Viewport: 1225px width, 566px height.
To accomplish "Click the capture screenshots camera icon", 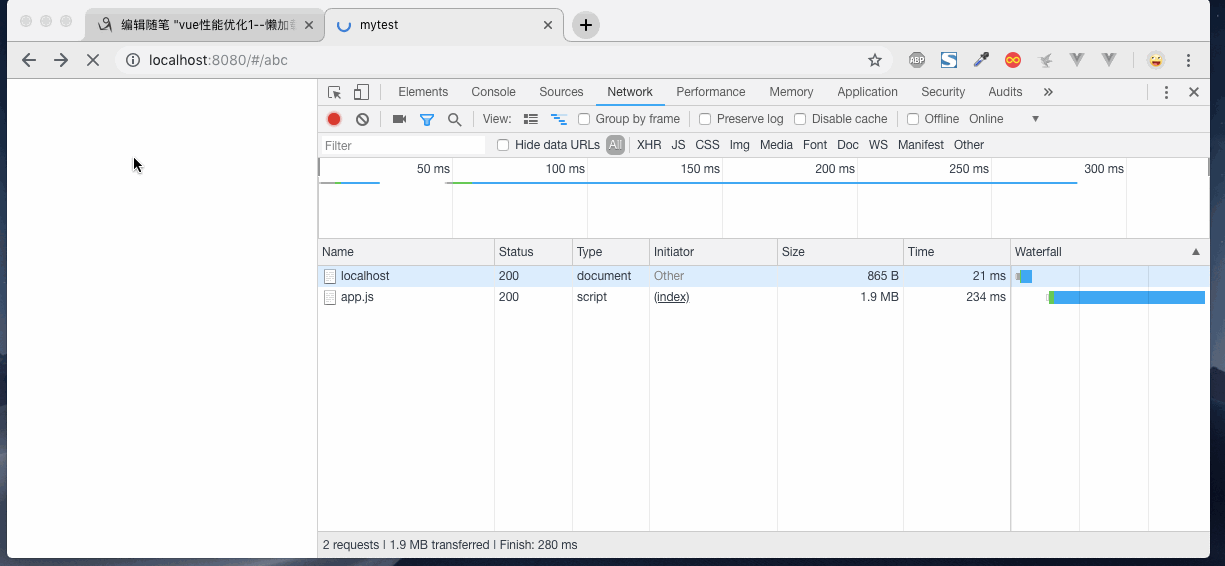I will (399, 119).
